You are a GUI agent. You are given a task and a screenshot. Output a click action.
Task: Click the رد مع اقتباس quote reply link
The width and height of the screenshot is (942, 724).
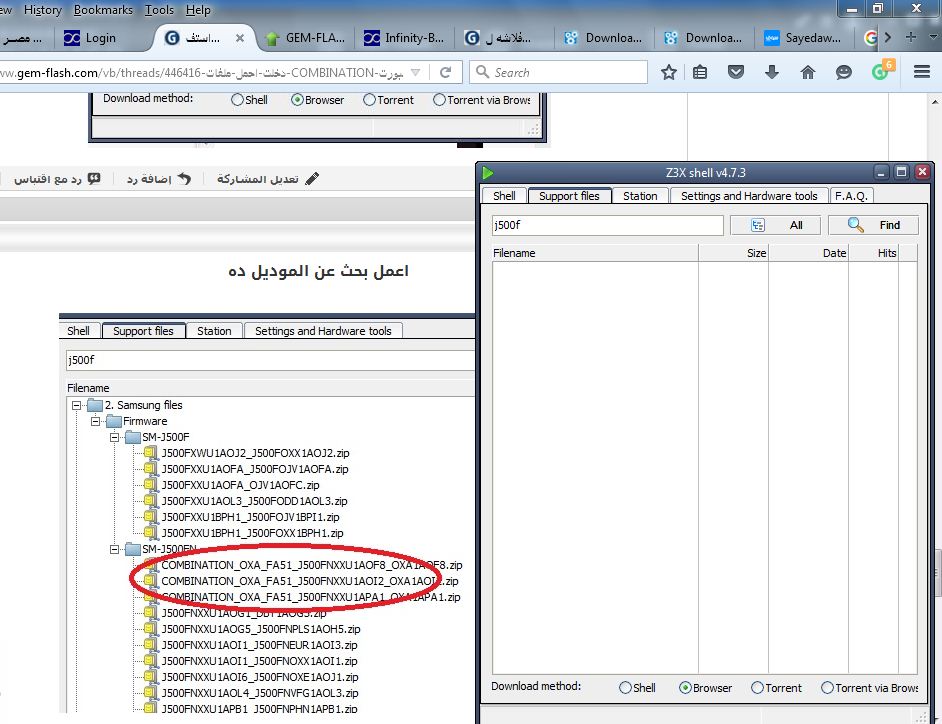pyautogui.click(x=57, y=178)
